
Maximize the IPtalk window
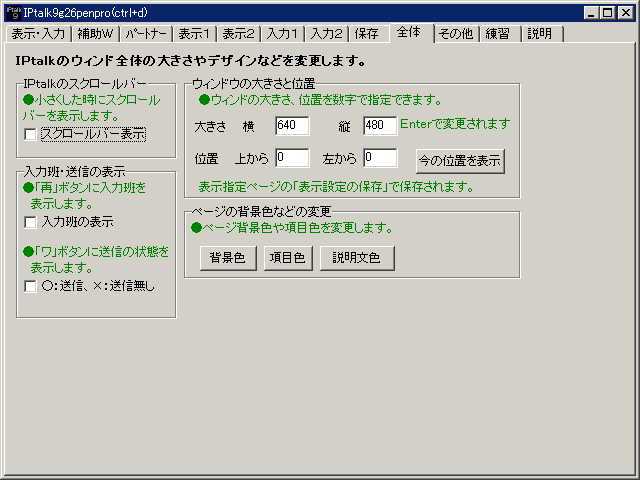(x=607, y=13)
